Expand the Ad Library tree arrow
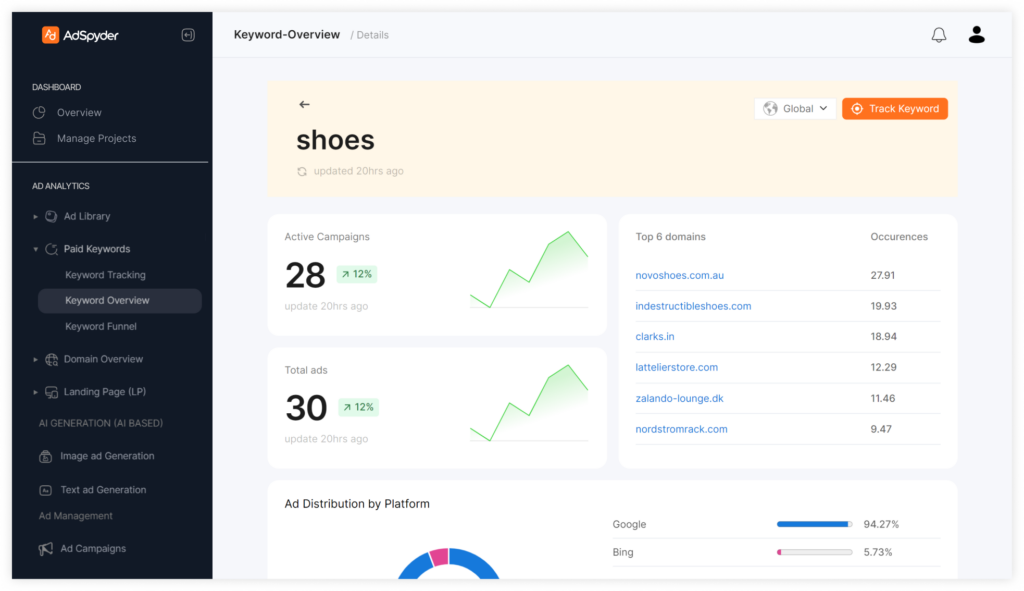The image size is (1024, 591). tap(35, 216)
